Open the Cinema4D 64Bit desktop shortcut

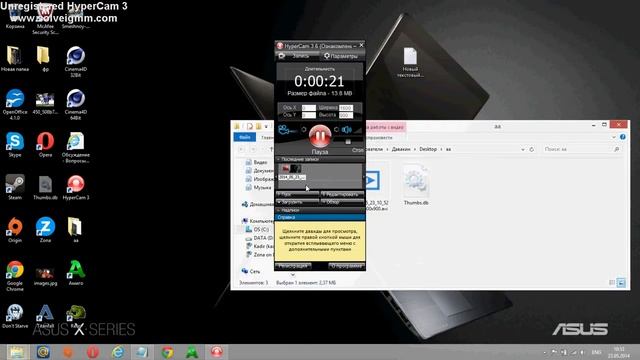(x=76, y=104)
